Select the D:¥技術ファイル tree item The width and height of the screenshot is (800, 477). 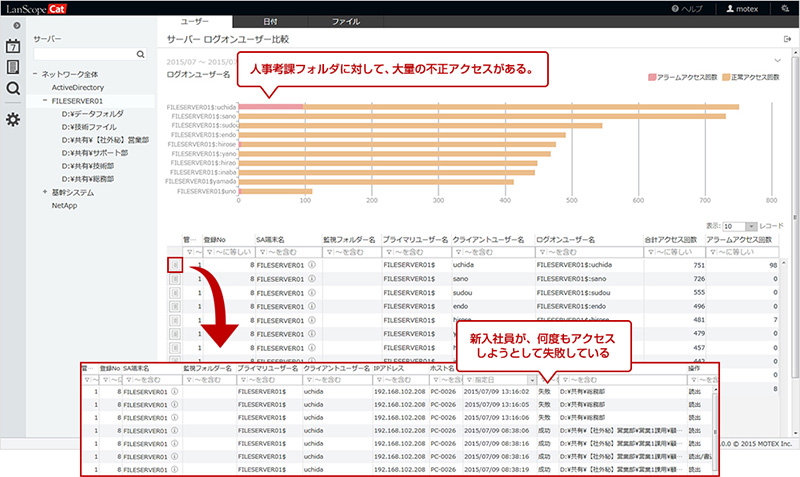89,127
